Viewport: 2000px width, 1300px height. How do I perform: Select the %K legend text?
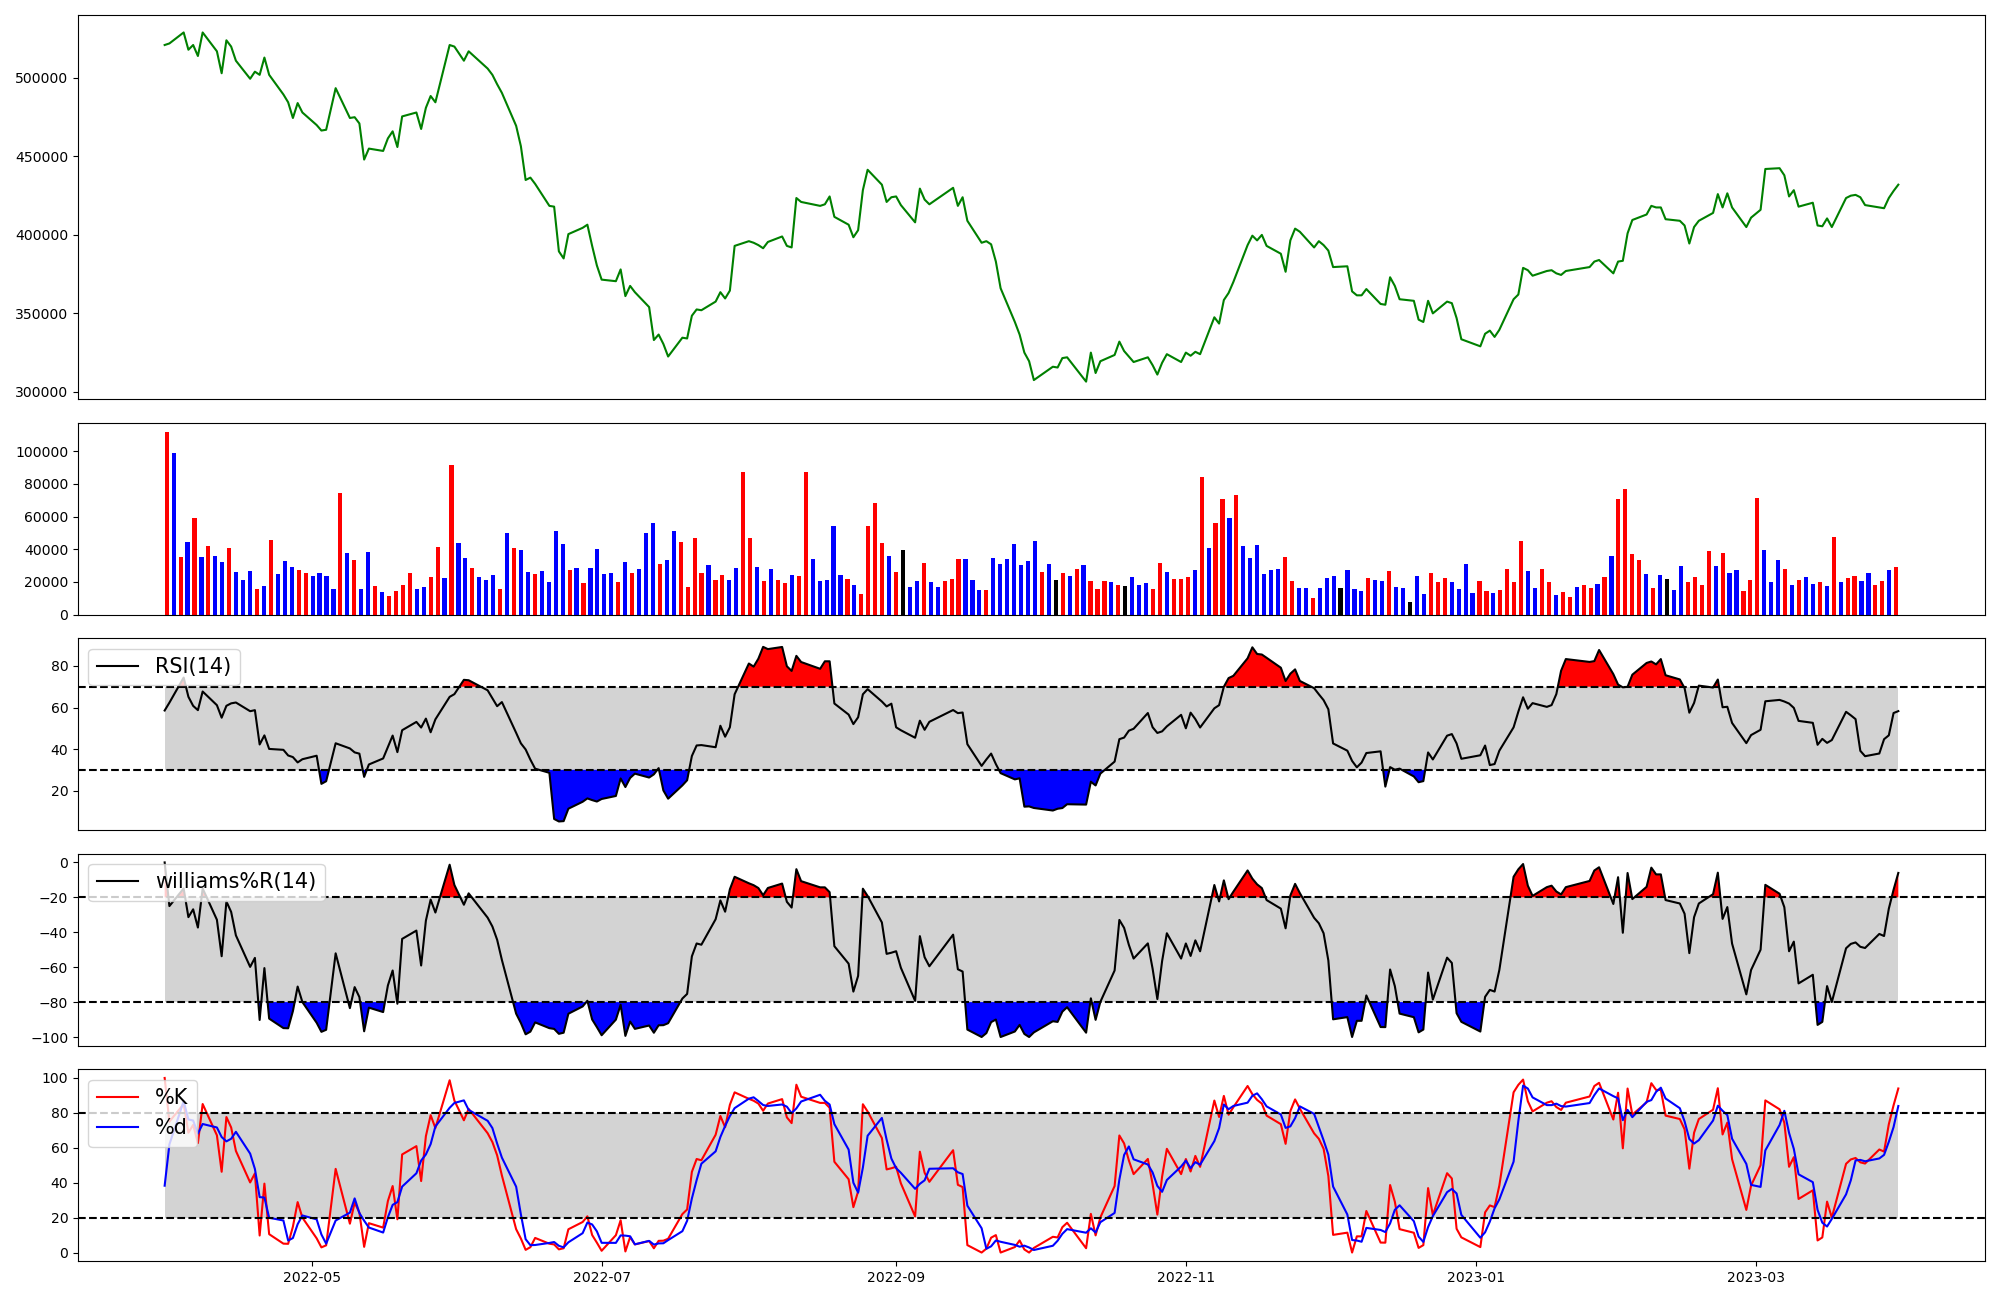click(x=171, y=1097)
